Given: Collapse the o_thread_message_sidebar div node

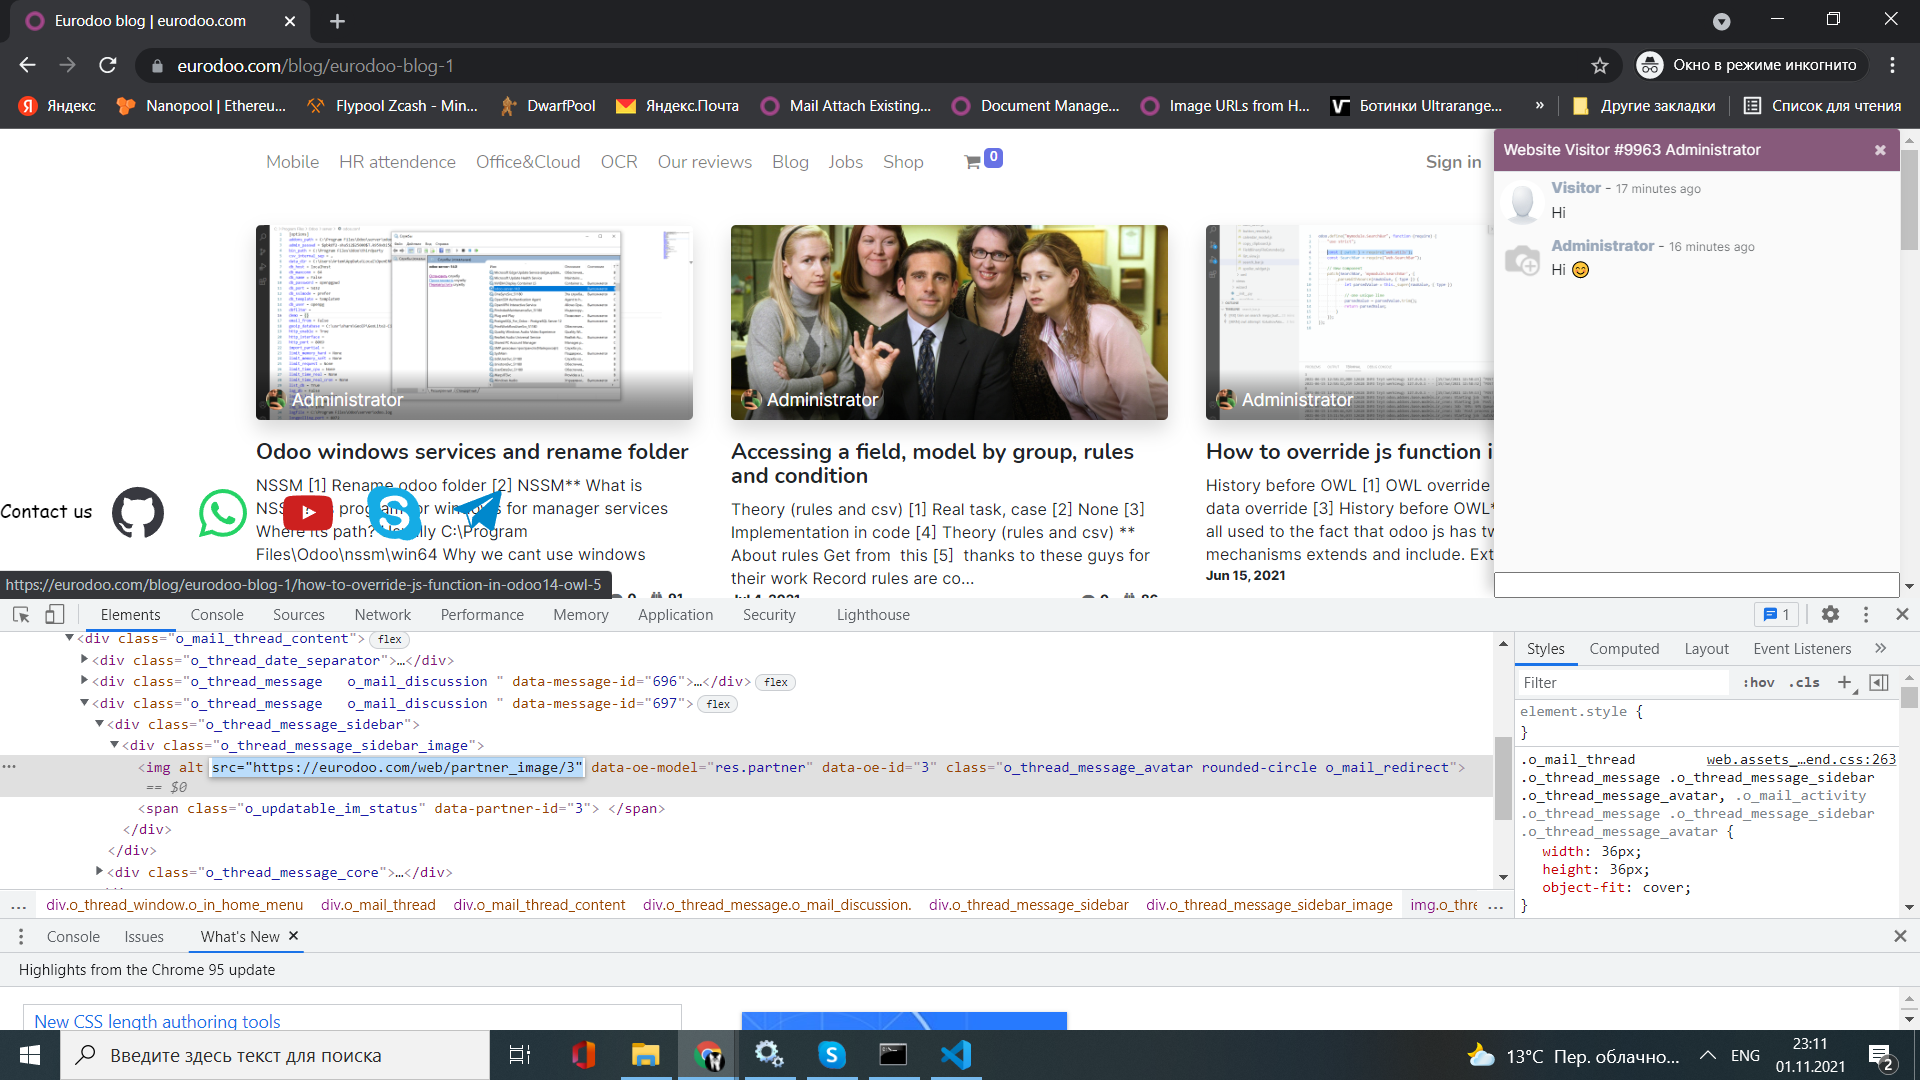Looking at the screenshot, I should pyautogui.click(x=100, y=724).
